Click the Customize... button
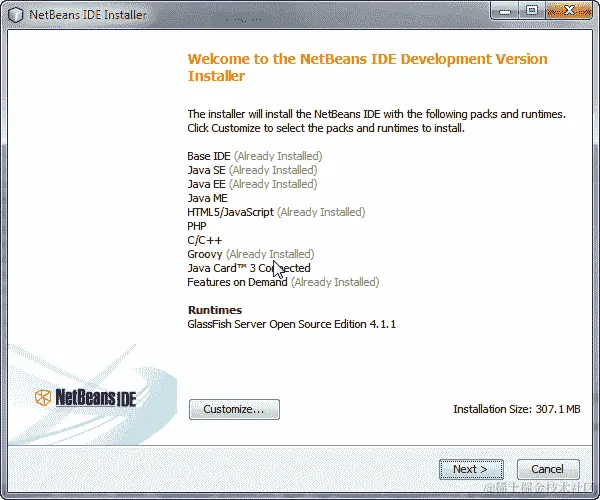Screen dimensions: 600x500 pyautogui.click(x=234, y=409)
